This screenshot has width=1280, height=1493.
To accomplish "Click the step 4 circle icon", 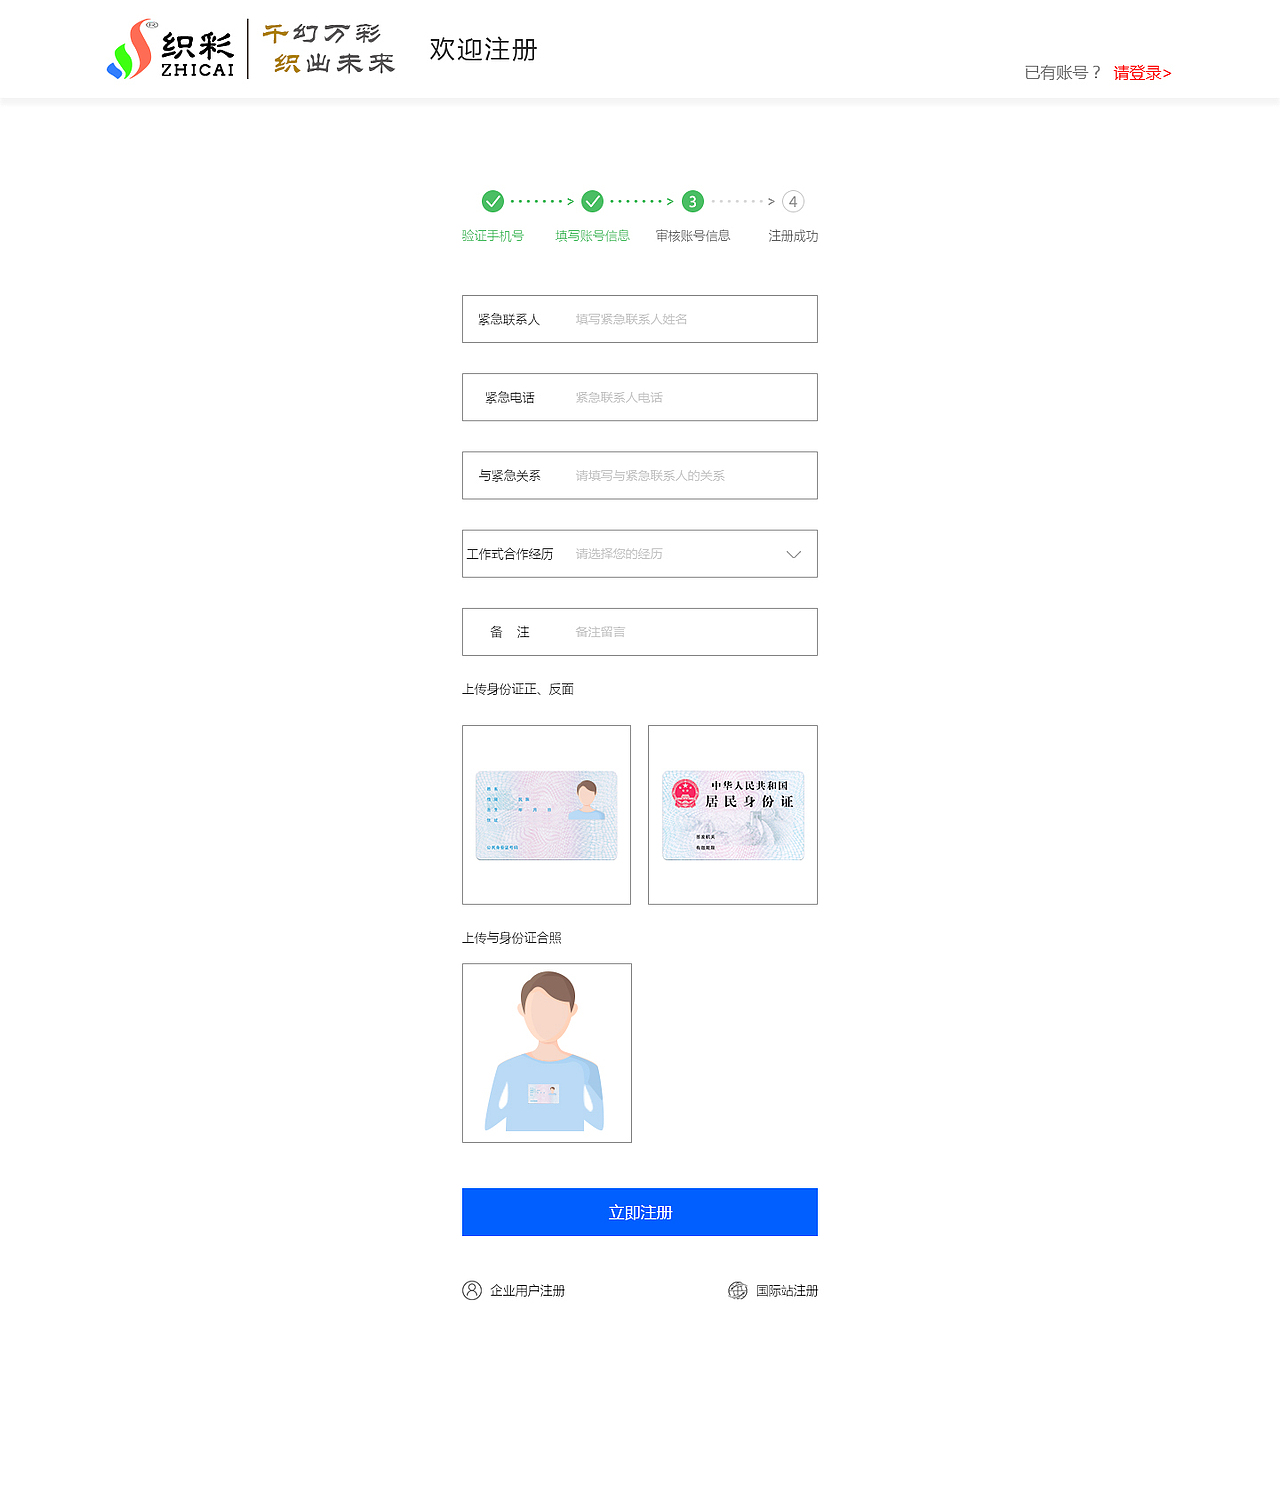I will pyautogui.click(x=793, y=201).
